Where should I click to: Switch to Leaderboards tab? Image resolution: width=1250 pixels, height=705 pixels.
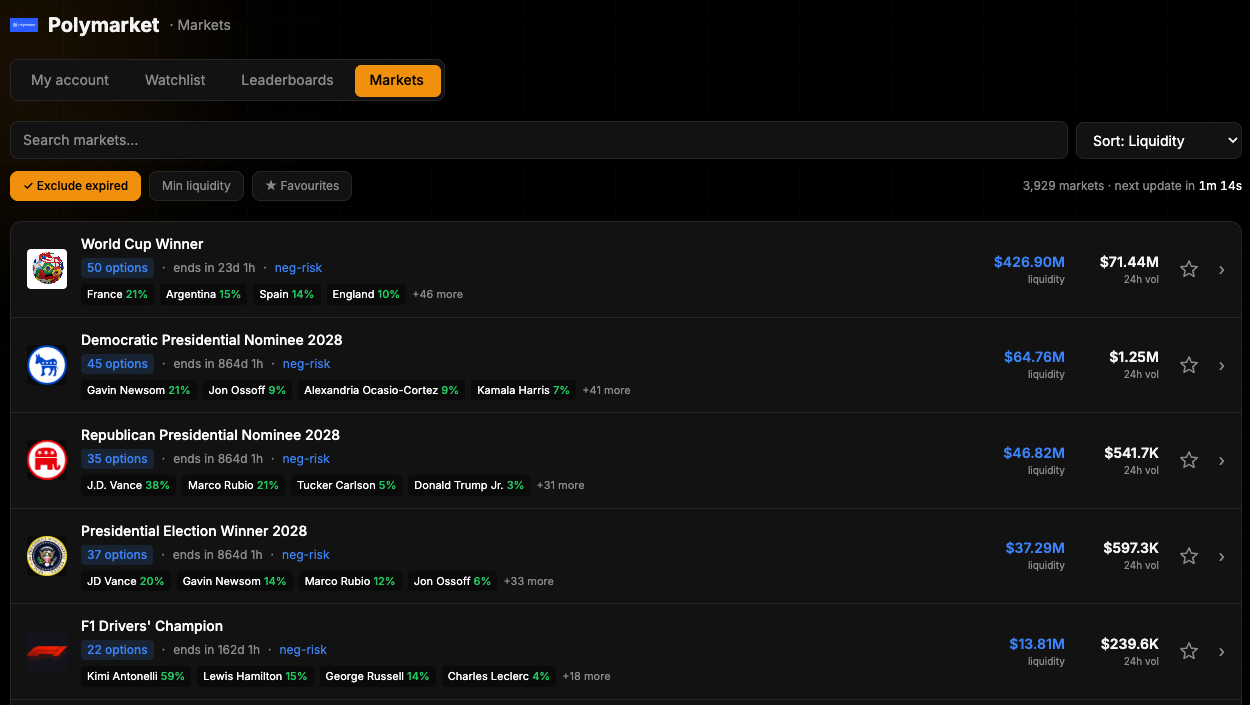click(x=287, y=80)
